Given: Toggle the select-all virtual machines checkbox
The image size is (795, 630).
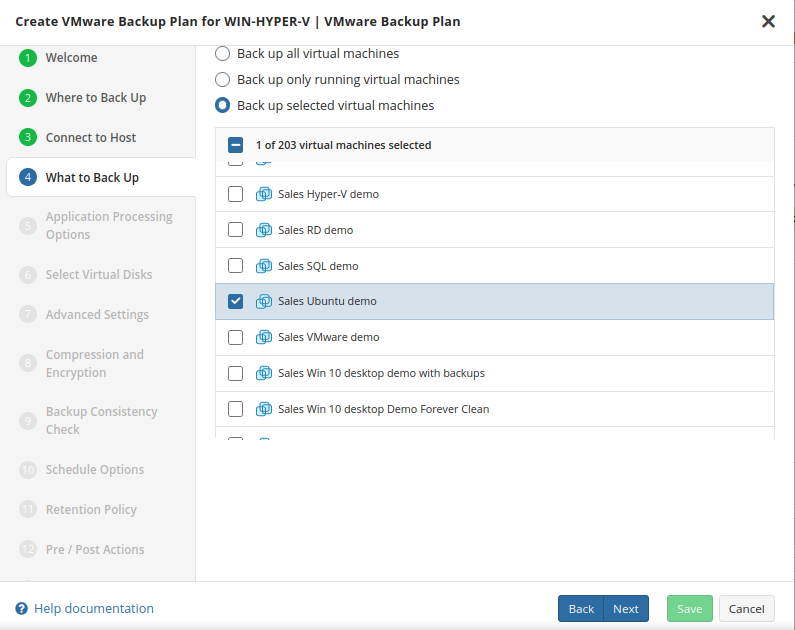Looking at the screenshot, I should (235, 145).
